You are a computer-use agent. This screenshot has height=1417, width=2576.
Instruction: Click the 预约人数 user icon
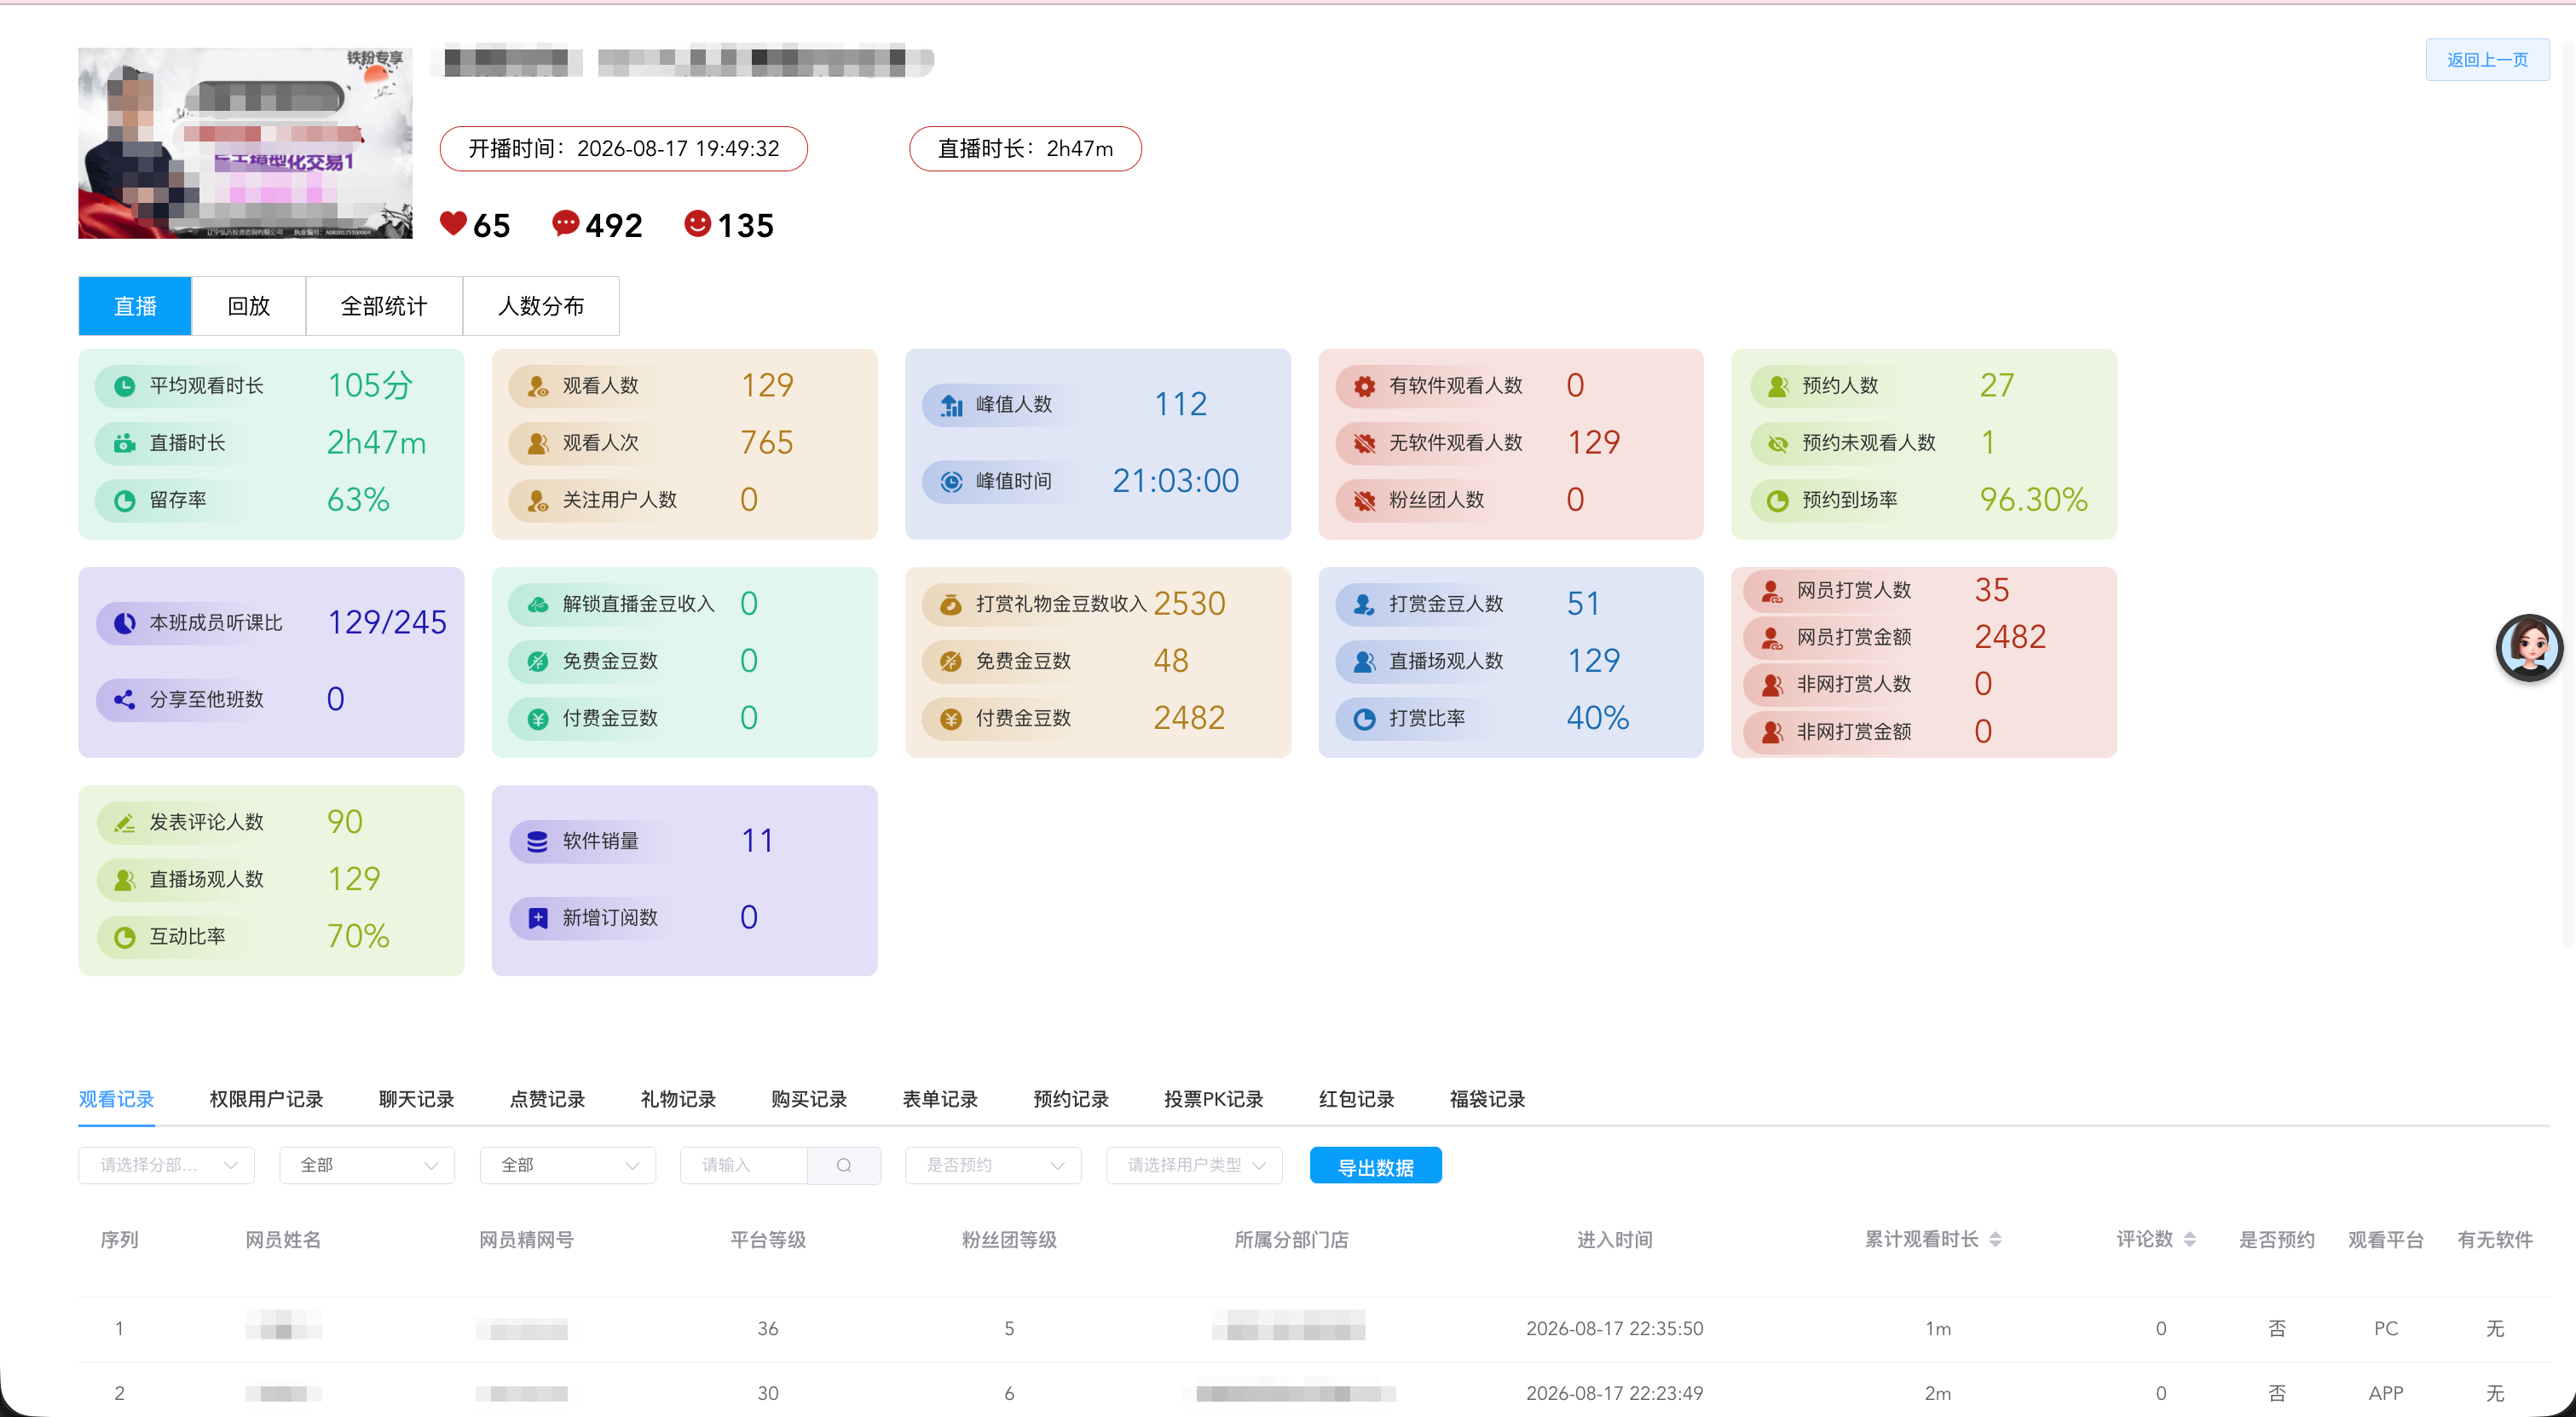click(1777, 386)
